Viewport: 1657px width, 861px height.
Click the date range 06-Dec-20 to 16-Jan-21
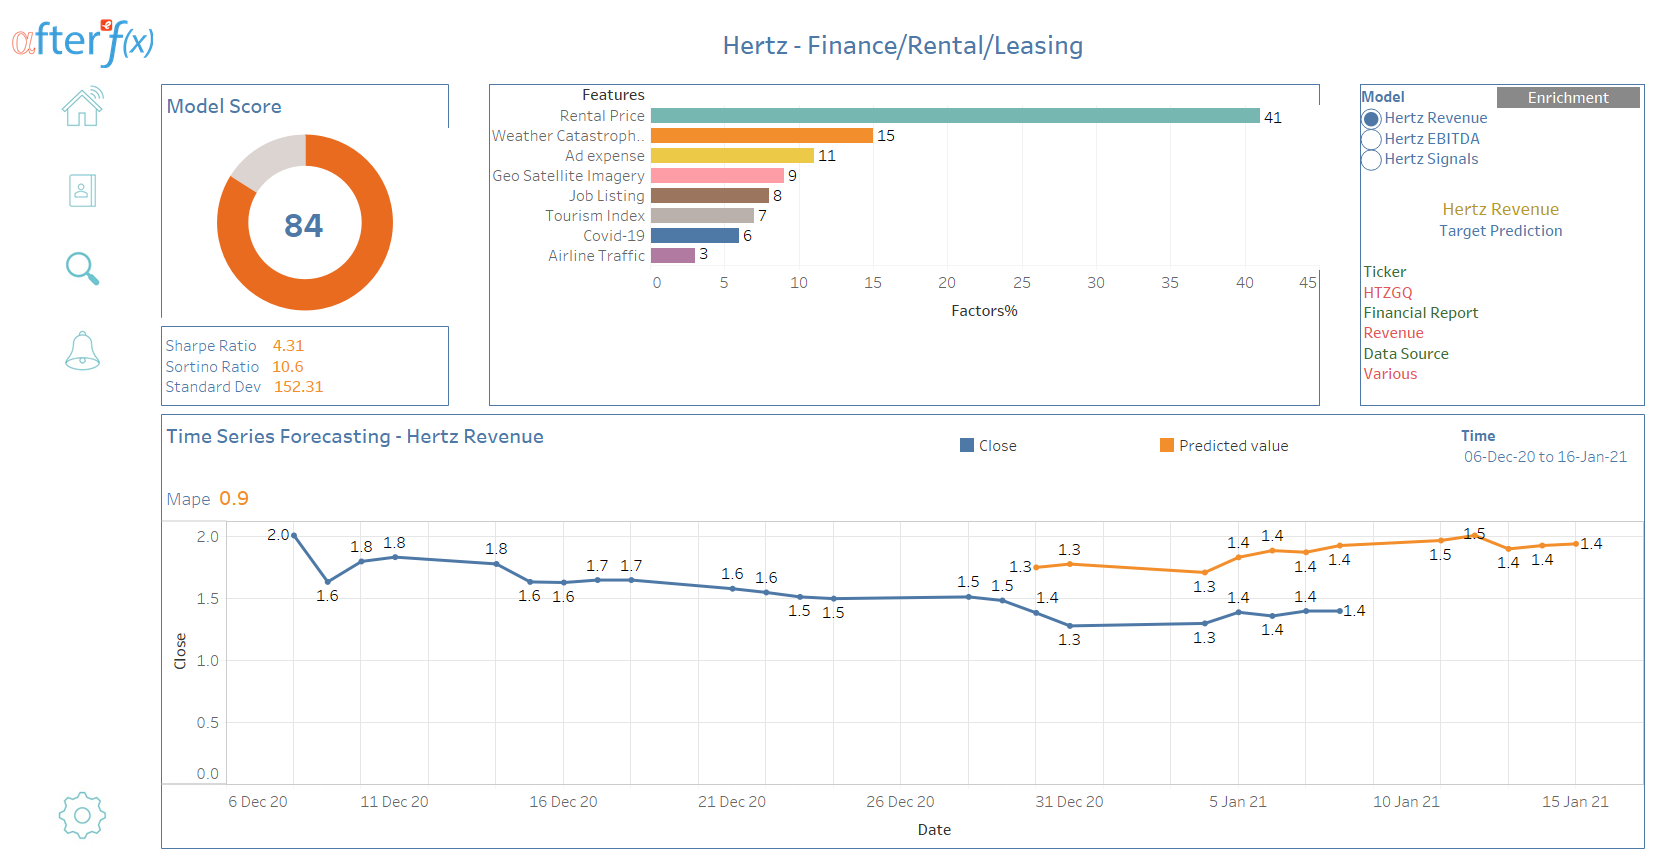1545,457
